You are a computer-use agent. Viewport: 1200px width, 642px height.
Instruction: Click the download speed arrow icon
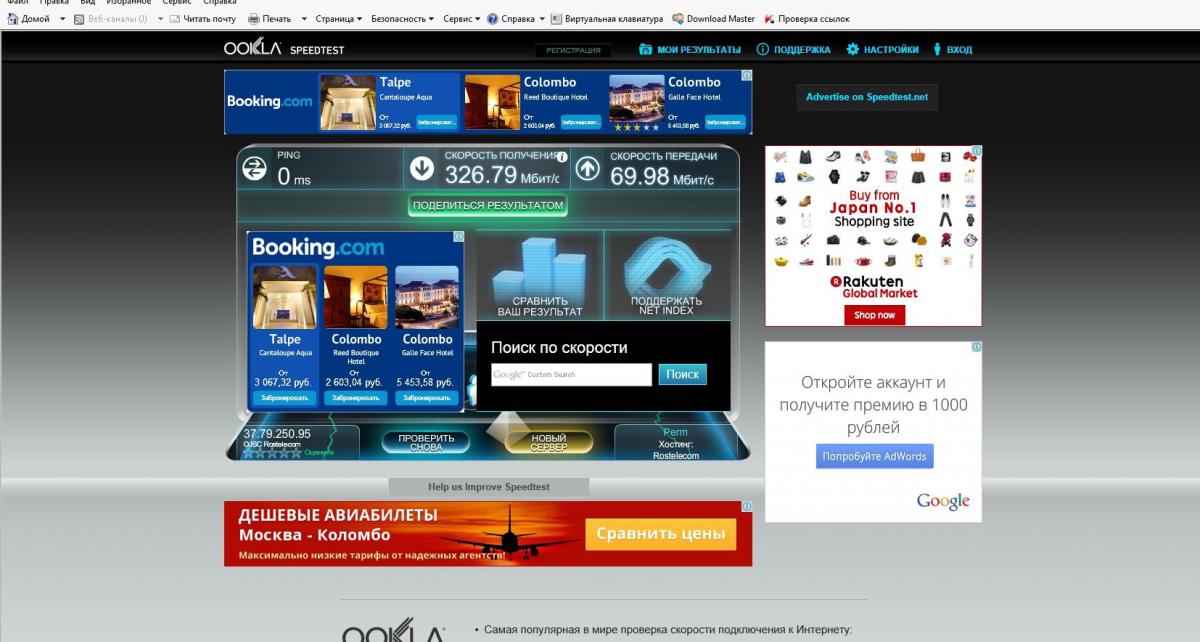(x=422, y=170)
